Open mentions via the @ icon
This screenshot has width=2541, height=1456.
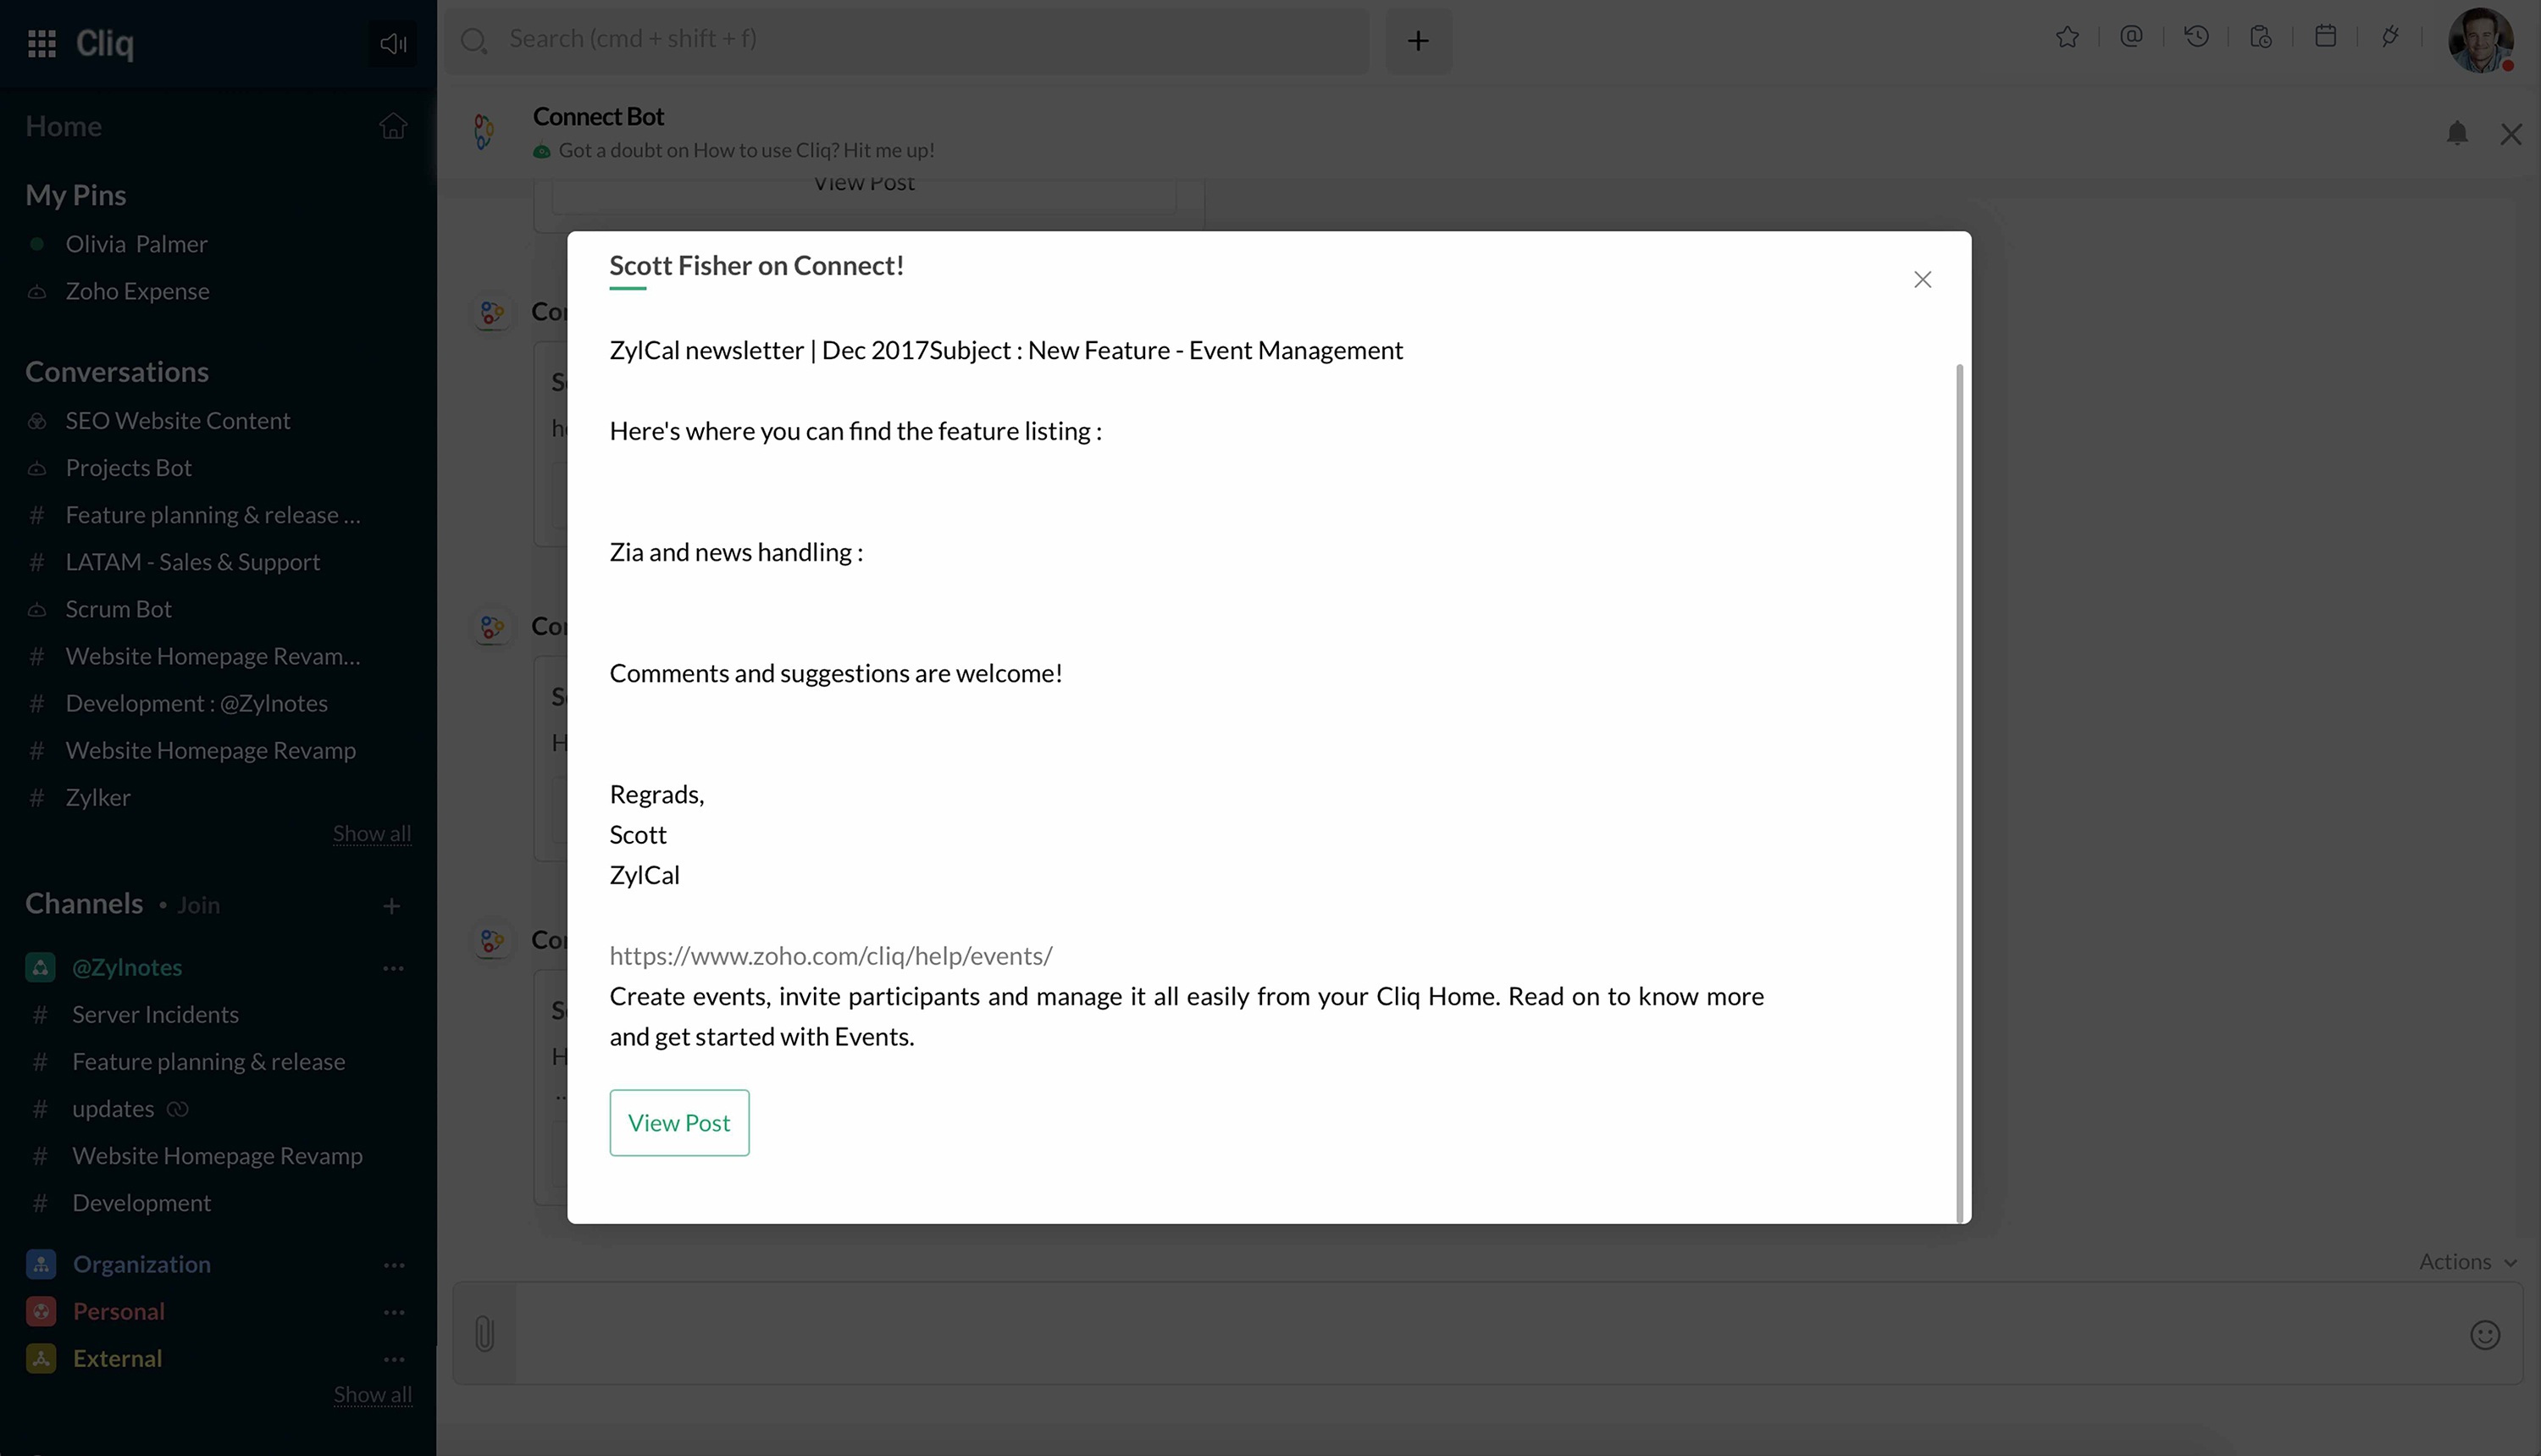(x=2131, y=37)
